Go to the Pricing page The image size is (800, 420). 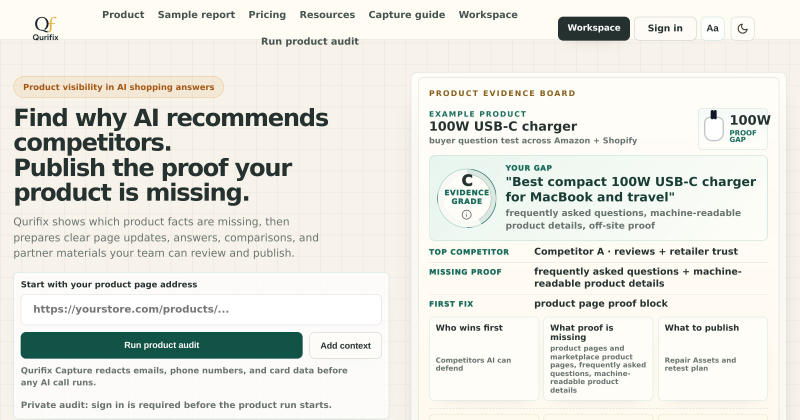[x=267, y=15]
